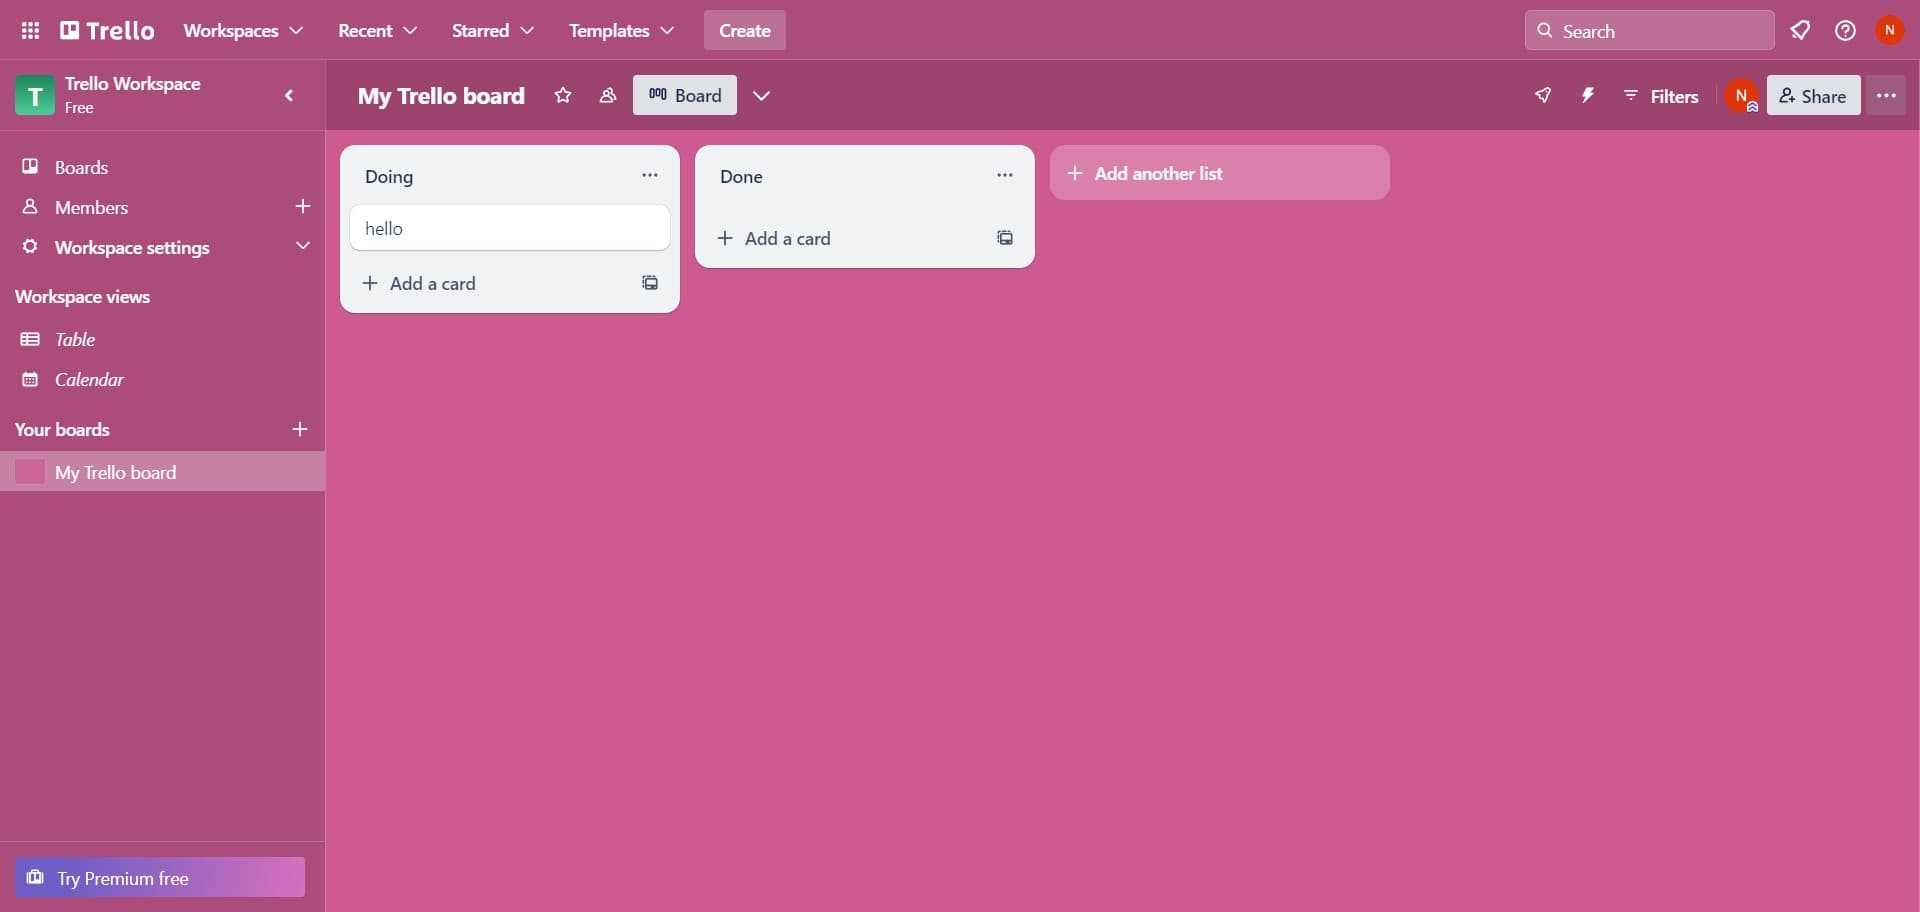Viewport: 1920px width, 912px height.
Task: Open the apps grid switcher icon
Action: click(x=30, y=30)
